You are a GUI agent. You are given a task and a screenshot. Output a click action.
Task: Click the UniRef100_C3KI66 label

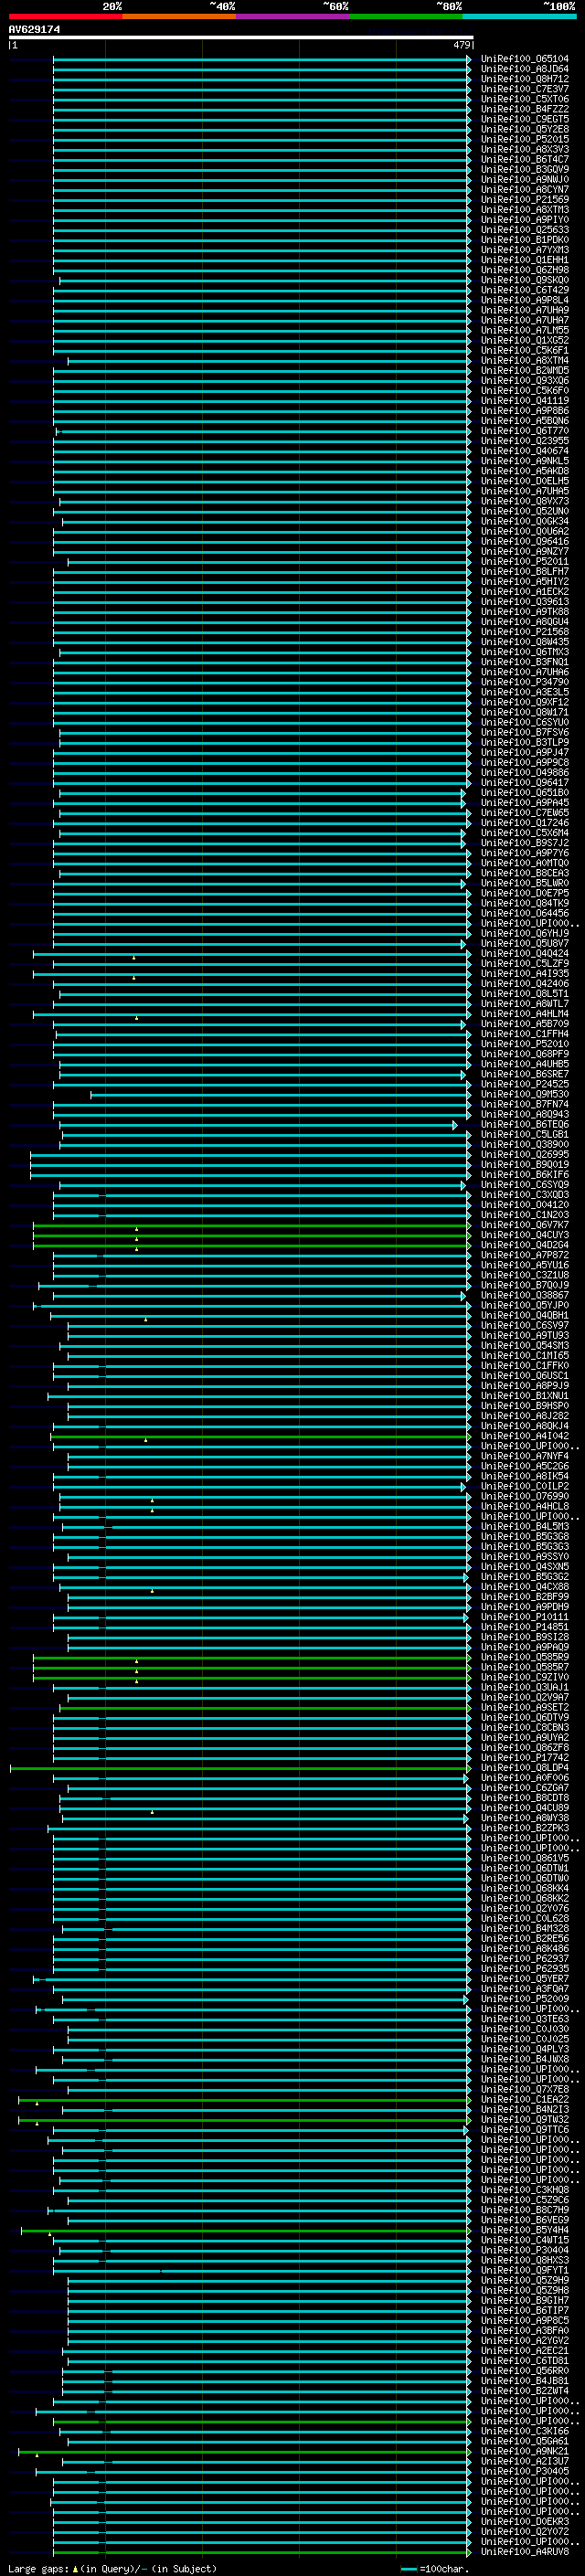tap(524, 2431)
